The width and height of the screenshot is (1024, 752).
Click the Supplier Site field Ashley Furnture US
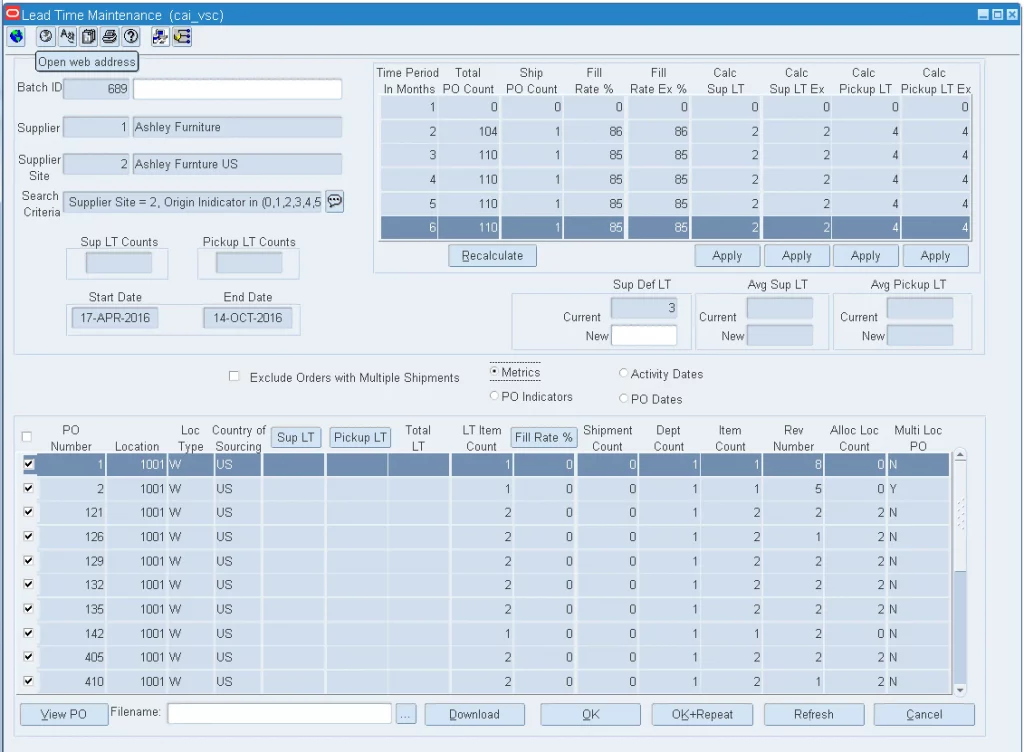[237, 164]
